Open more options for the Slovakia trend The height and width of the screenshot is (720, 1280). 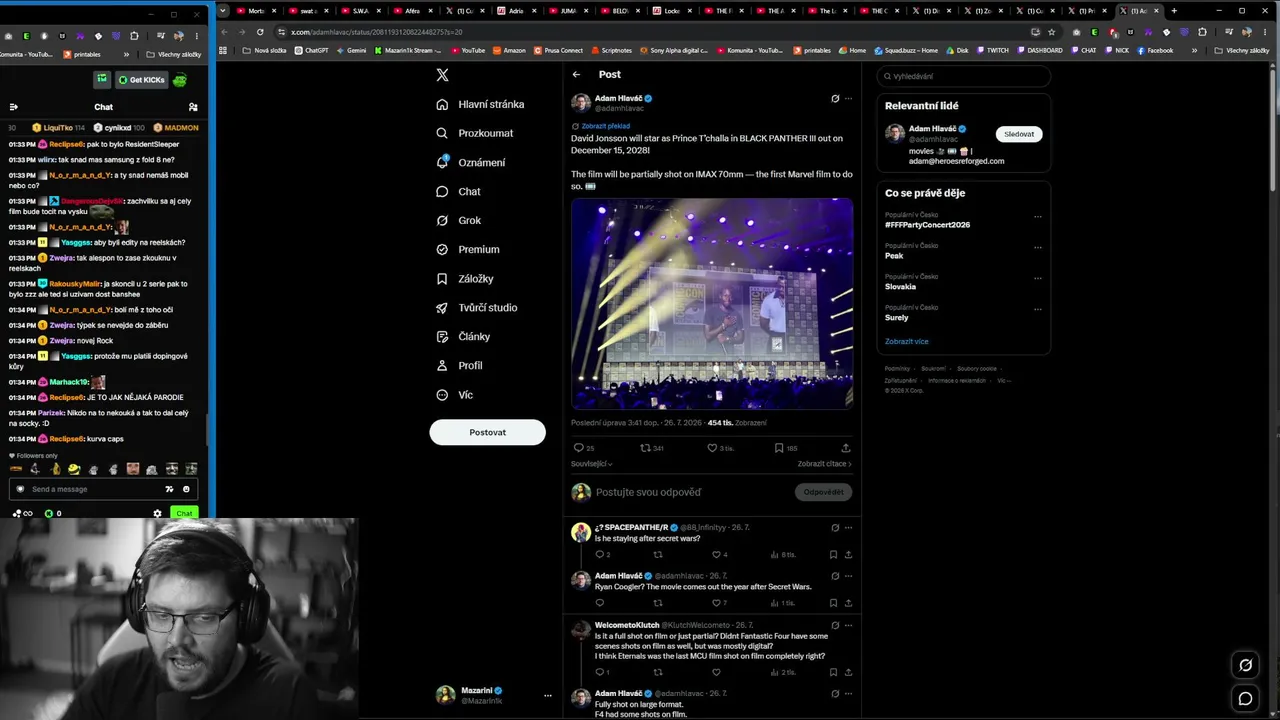[1038, 278]
